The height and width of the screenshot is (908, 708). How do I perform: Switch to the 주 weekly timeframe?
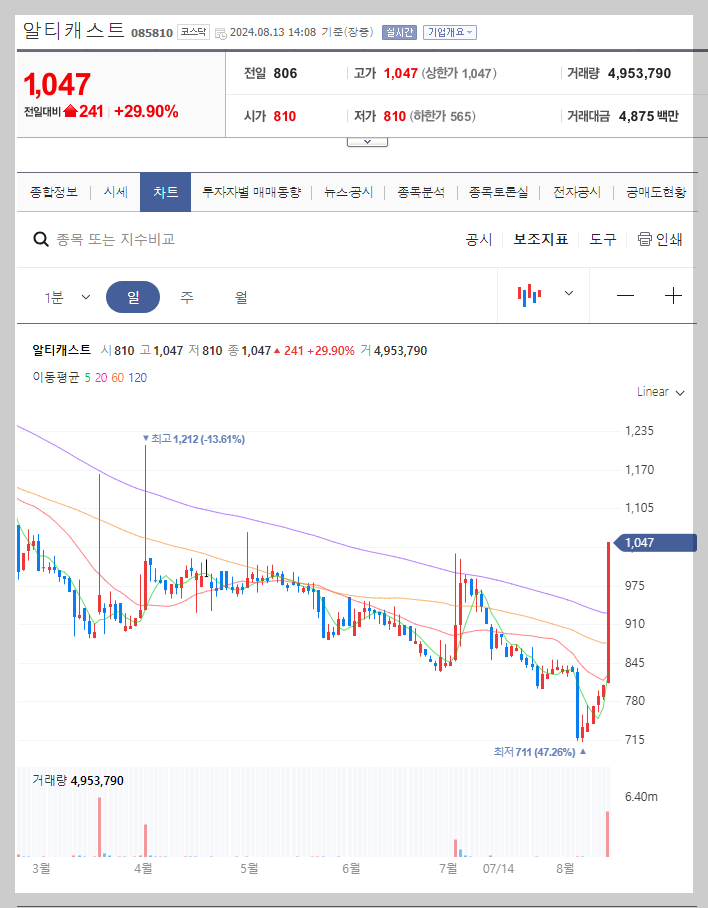click(188, 296)
